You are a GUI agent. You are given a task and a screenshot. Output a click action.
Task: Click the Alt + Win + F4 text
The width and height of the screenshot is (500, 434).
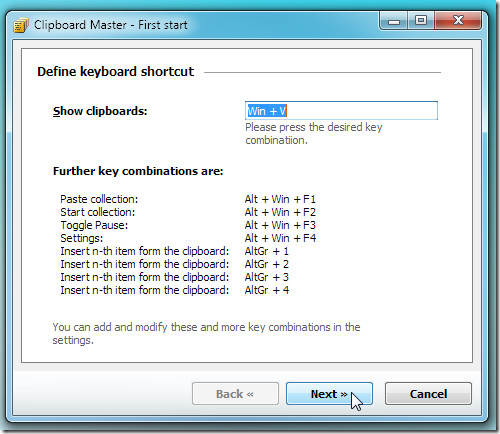point(280,238)
